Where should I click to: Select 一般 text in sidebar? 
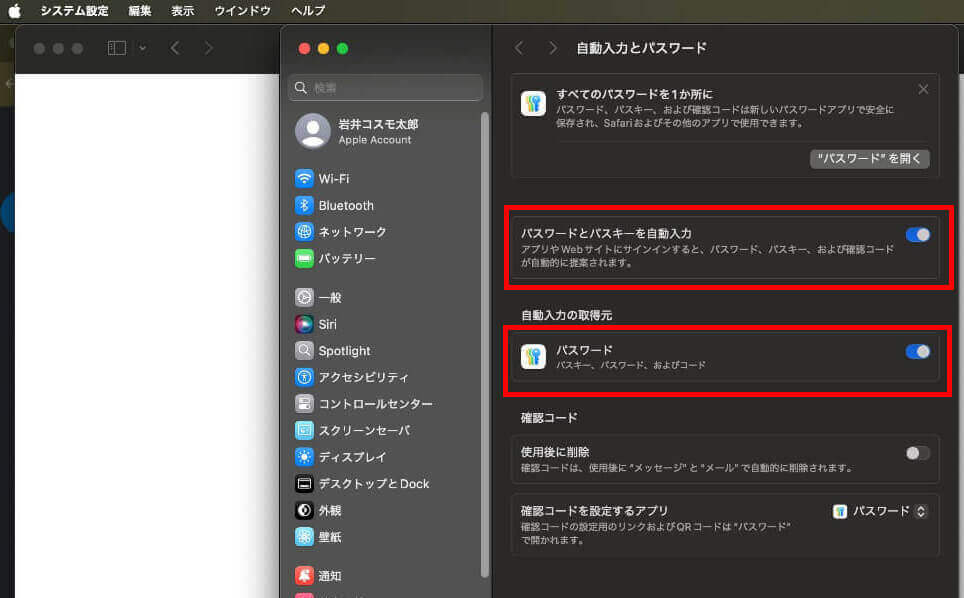330,297
